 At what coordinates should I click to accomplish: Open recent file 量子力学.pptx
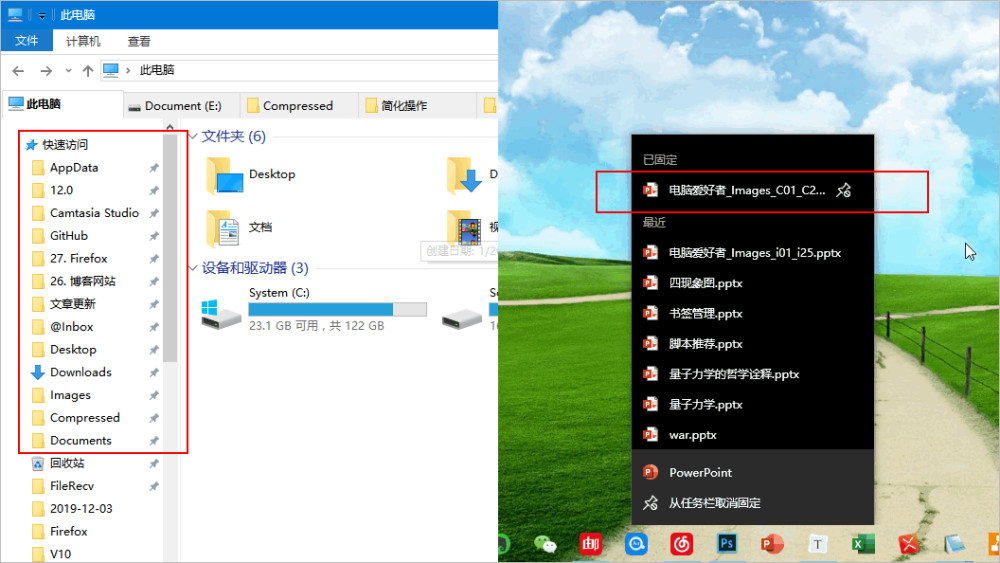tap(753, 404)
